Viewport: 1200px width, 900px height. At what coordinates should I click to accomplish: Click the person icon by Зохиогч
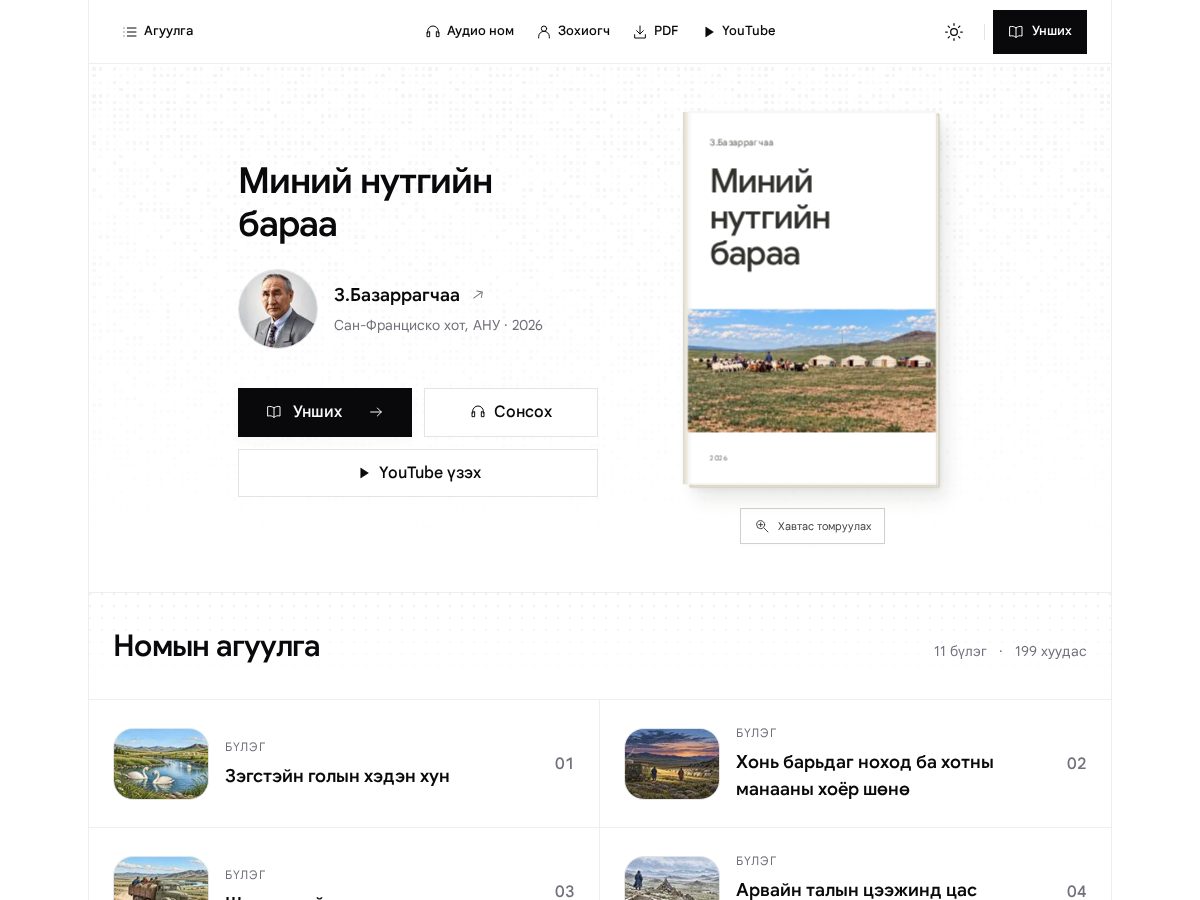pos(544,32)
